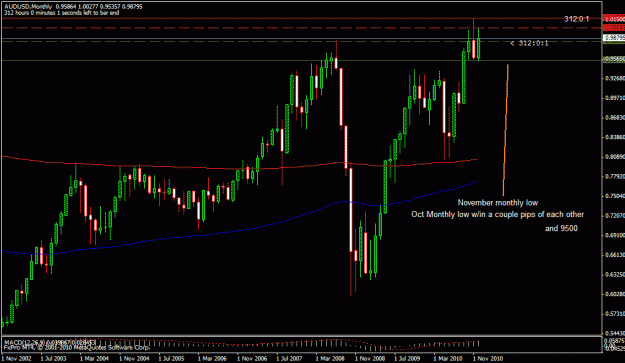
Task: Click the '1 Nov 2002' date label
Action: (x=16, y=359)
